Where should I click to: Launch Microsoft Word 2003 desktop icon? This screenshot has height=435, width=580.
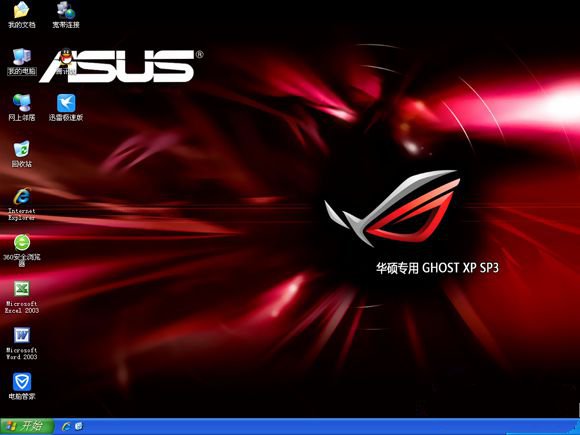21,344
